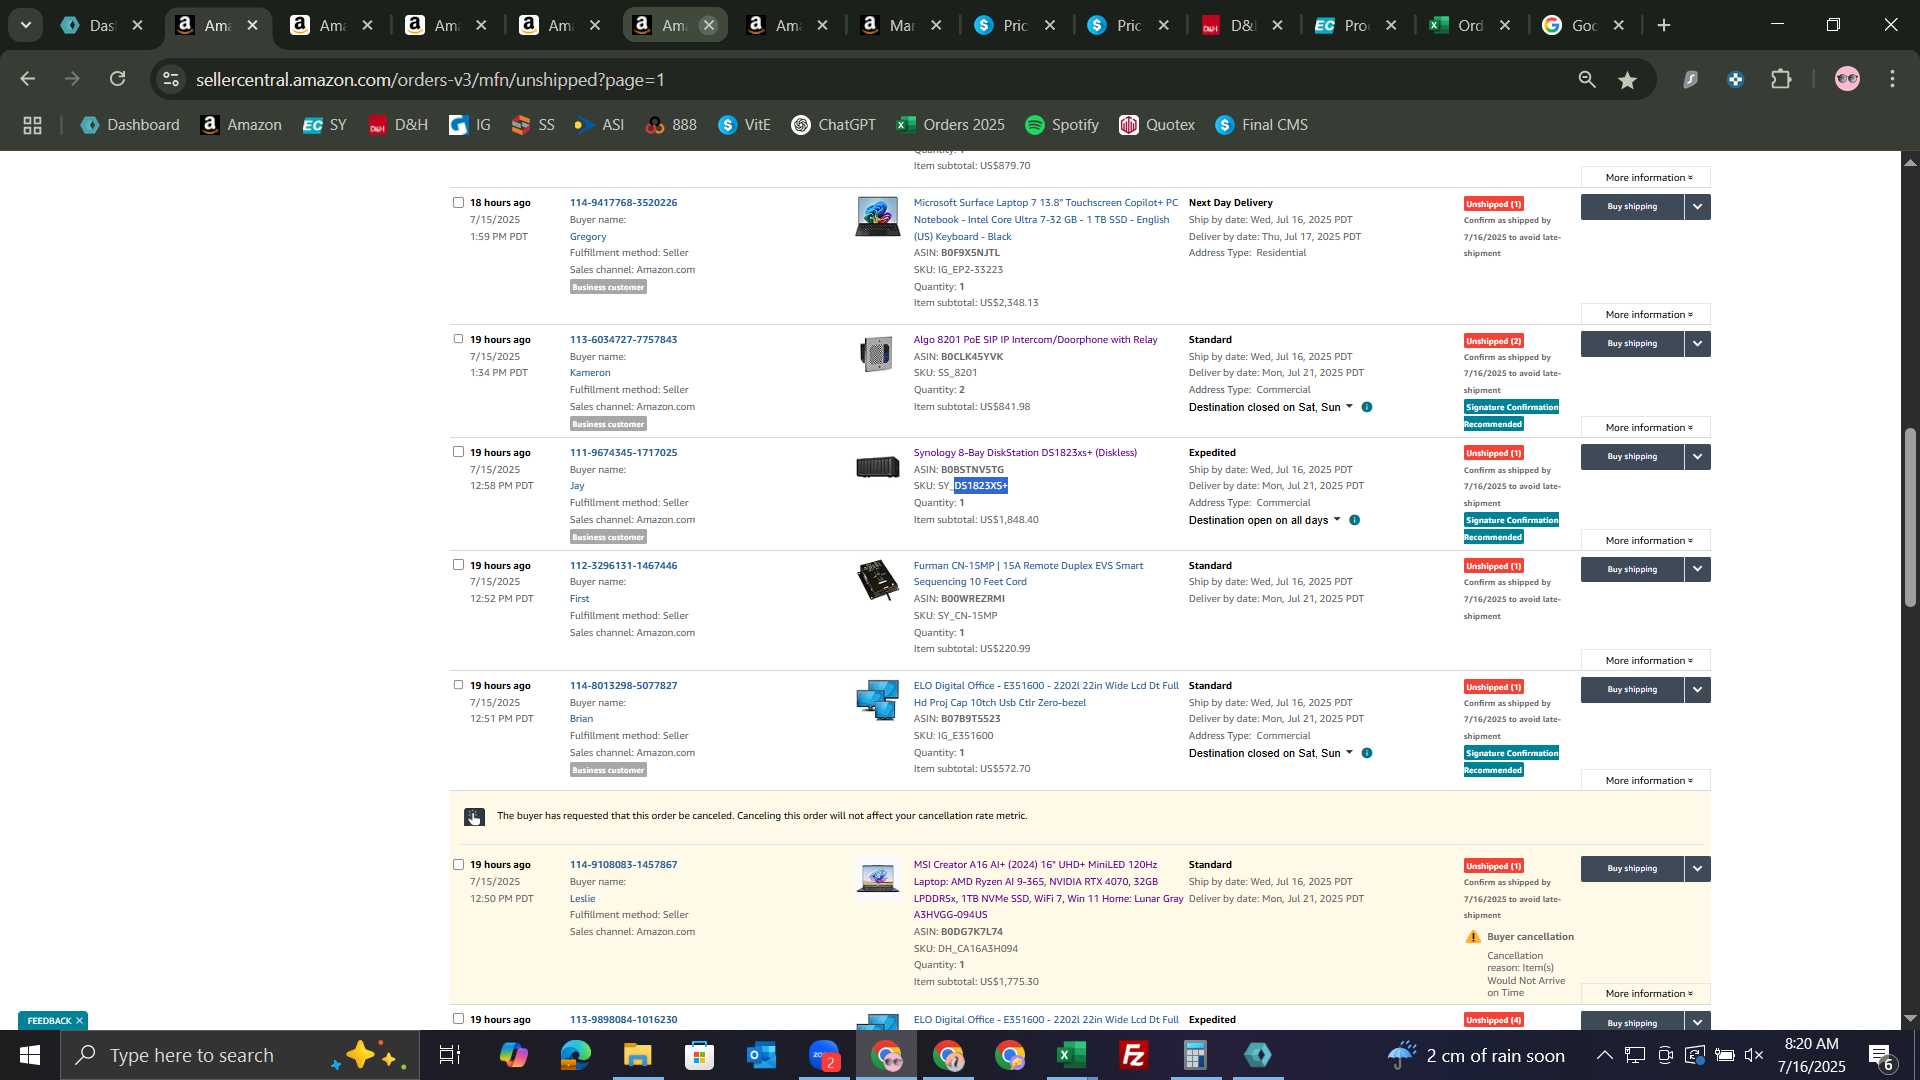The width and height of the screenshot is (1920, 1080).
Task: Reload the page with the refresh icon
Action: point(118,79)
